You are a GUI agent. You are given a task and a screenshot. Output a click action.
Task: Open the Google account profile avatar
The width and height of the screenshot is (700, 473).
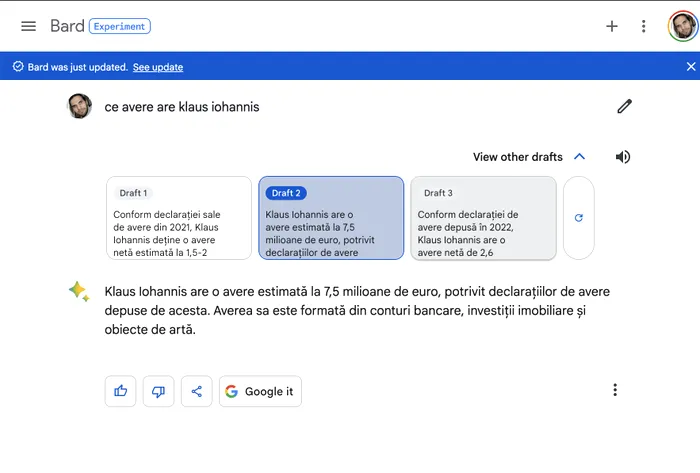pyautogui.click(x=683, y=26)
